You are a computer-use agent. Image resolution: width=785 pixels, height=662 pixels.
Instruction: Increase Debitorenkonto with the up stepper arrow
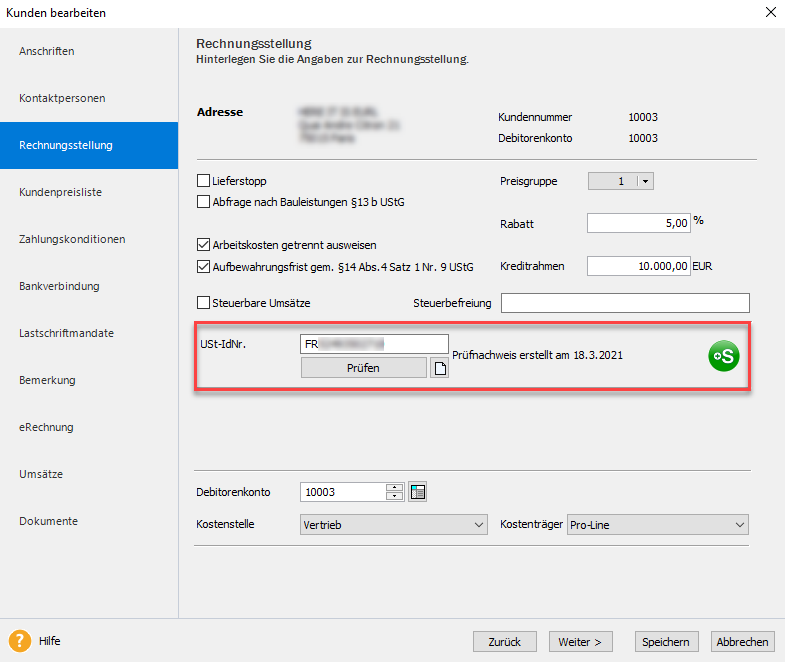pyautogui.click(x=394, y=488)
